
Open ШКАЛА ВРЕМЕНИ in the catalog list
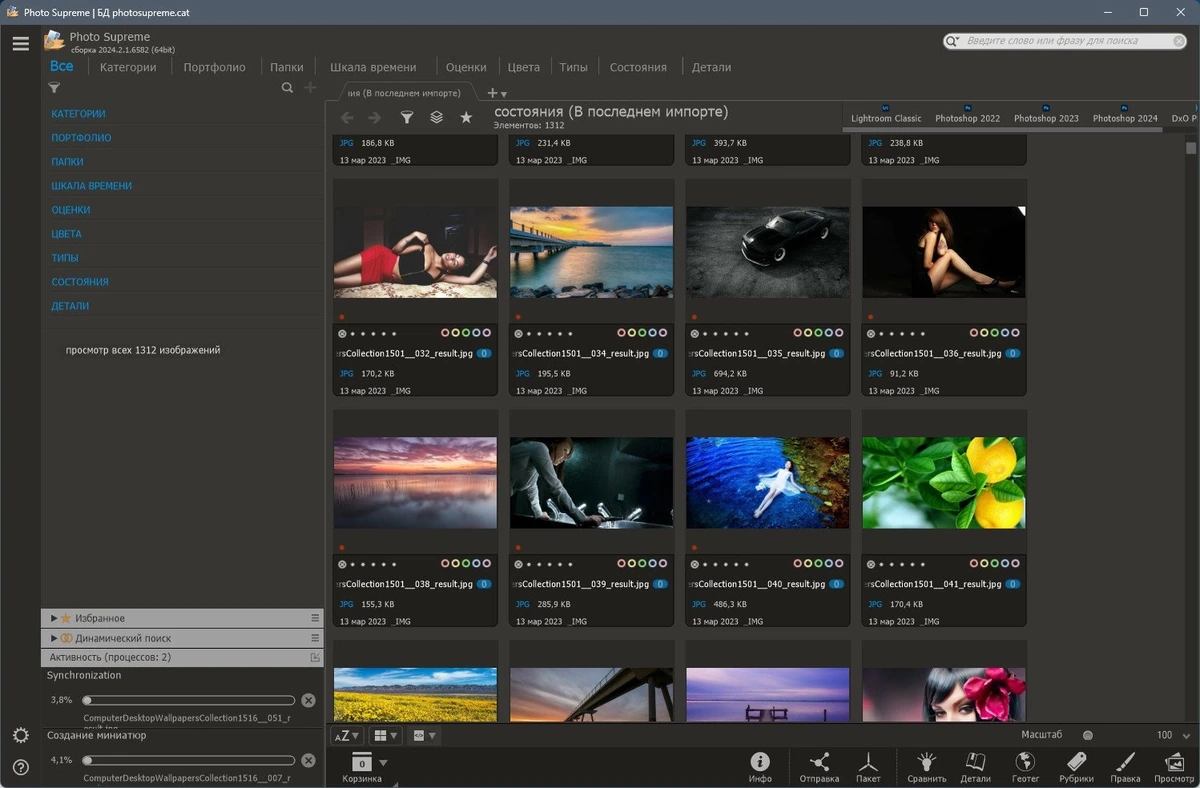(x=92, y=186)
